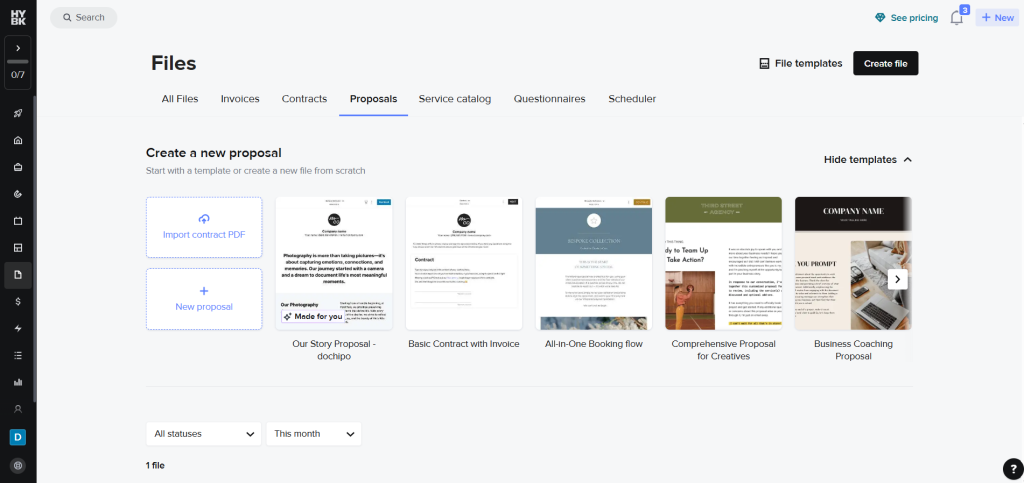Screen dimensions: 1024x483
Task: Open the All-in-One Booking flow thumbnail
Action: coord(594,263)
